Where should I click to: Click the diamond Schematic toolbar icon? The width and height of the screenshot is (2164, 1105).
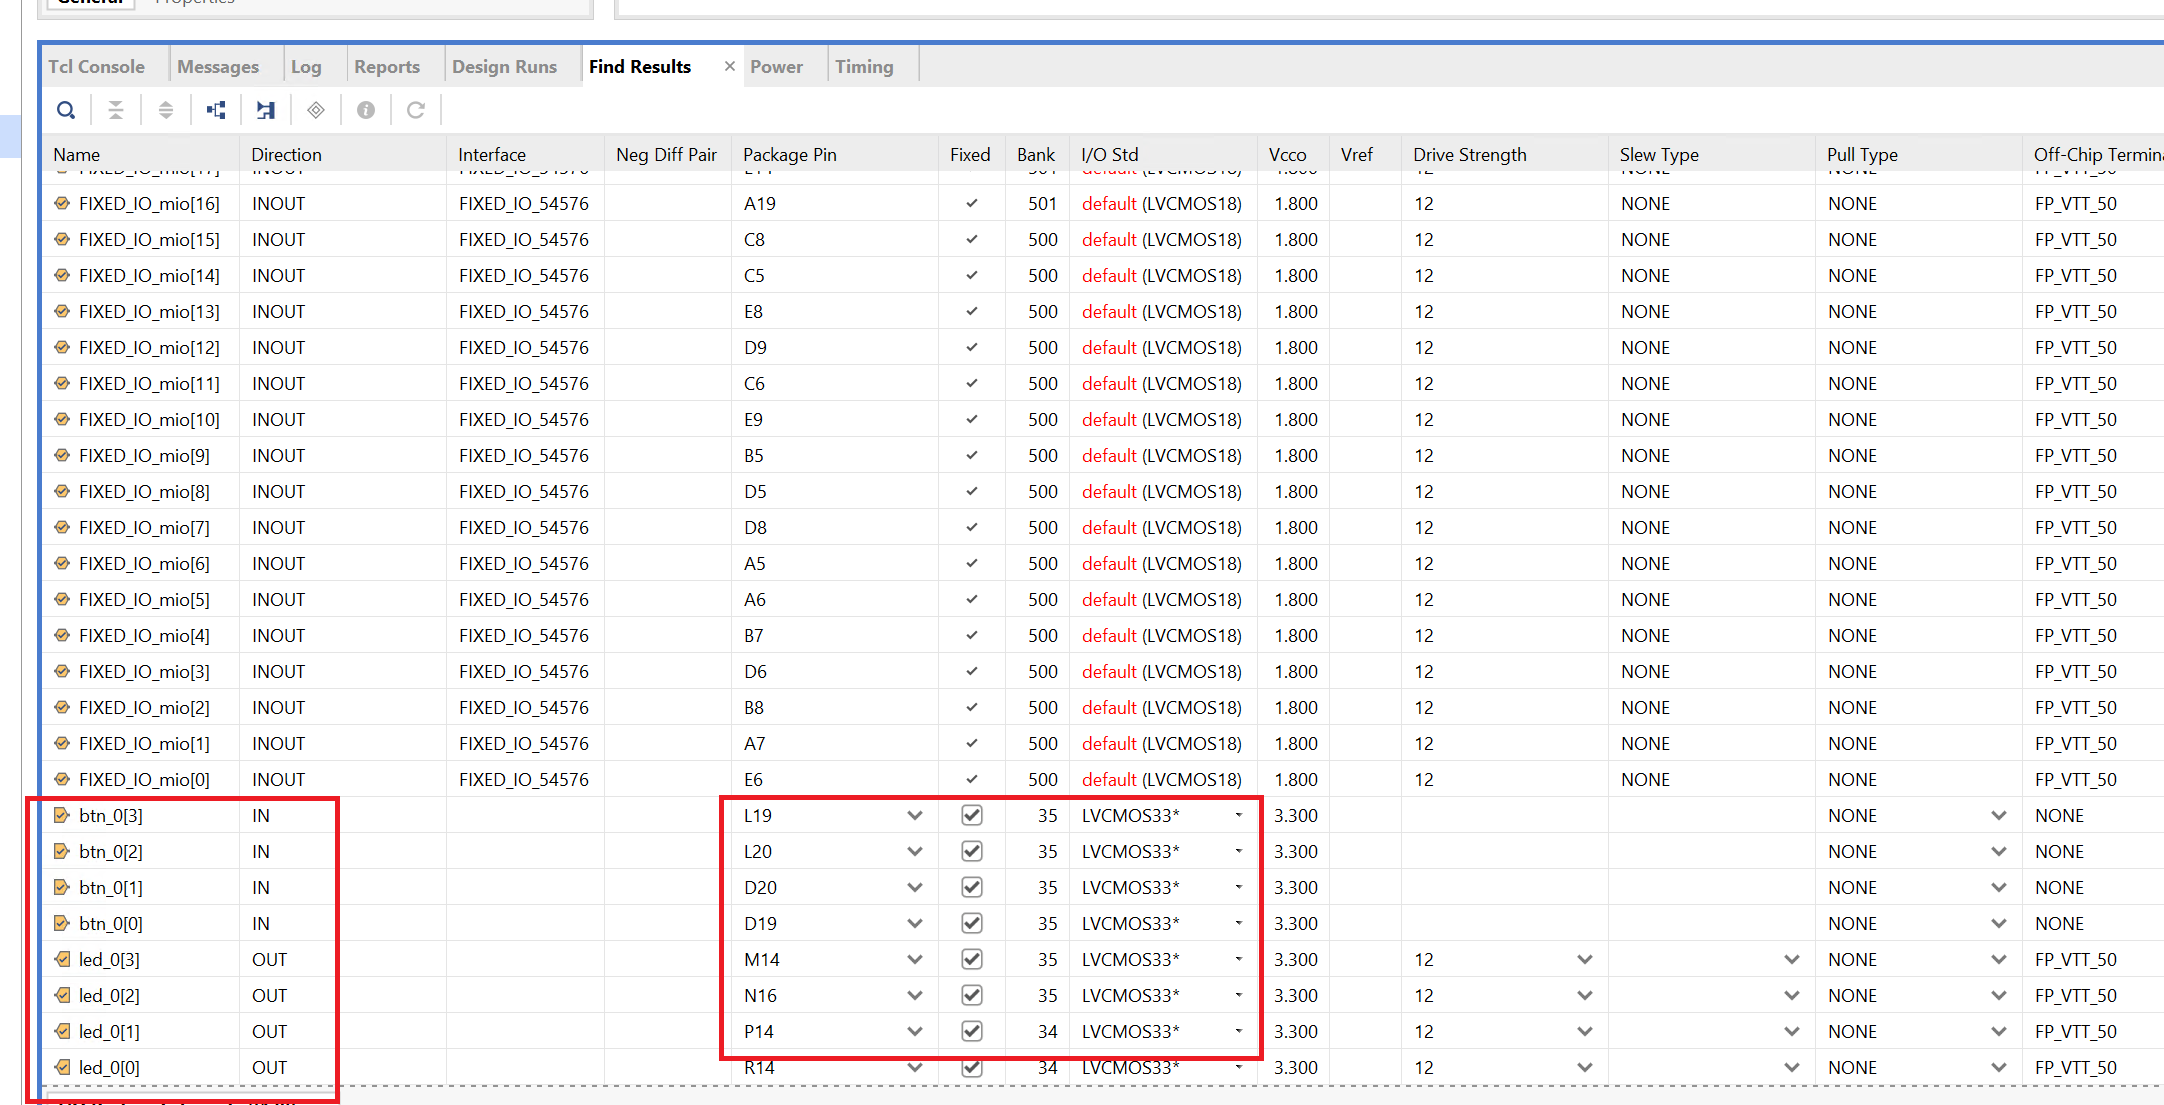coord(316,110)
